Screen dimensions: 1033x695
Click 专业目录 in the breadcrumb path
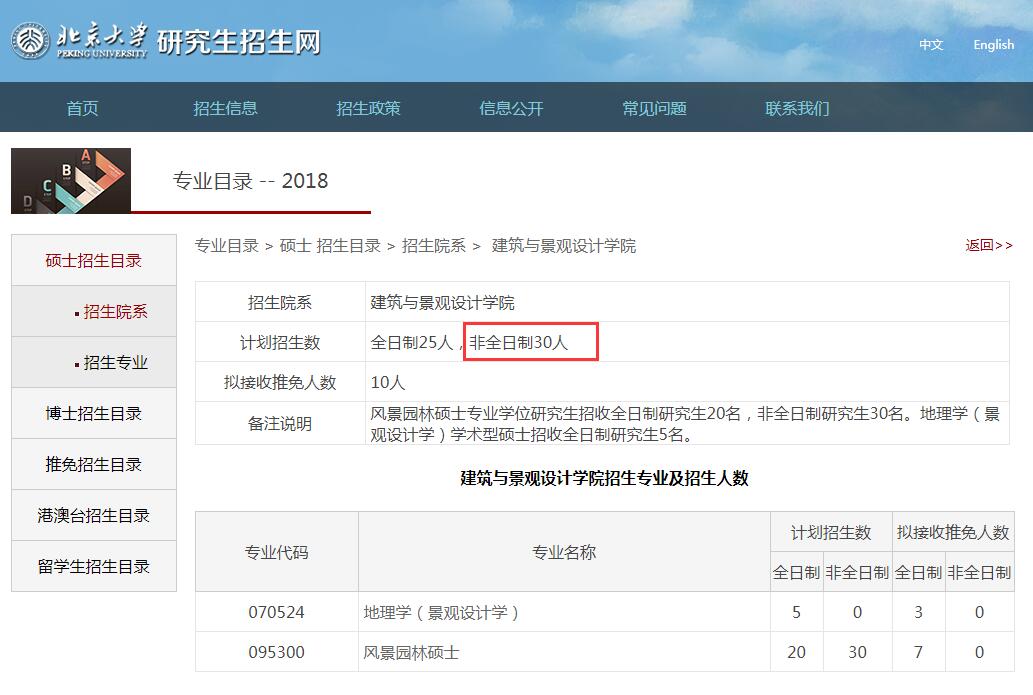[x=226, y=246]
